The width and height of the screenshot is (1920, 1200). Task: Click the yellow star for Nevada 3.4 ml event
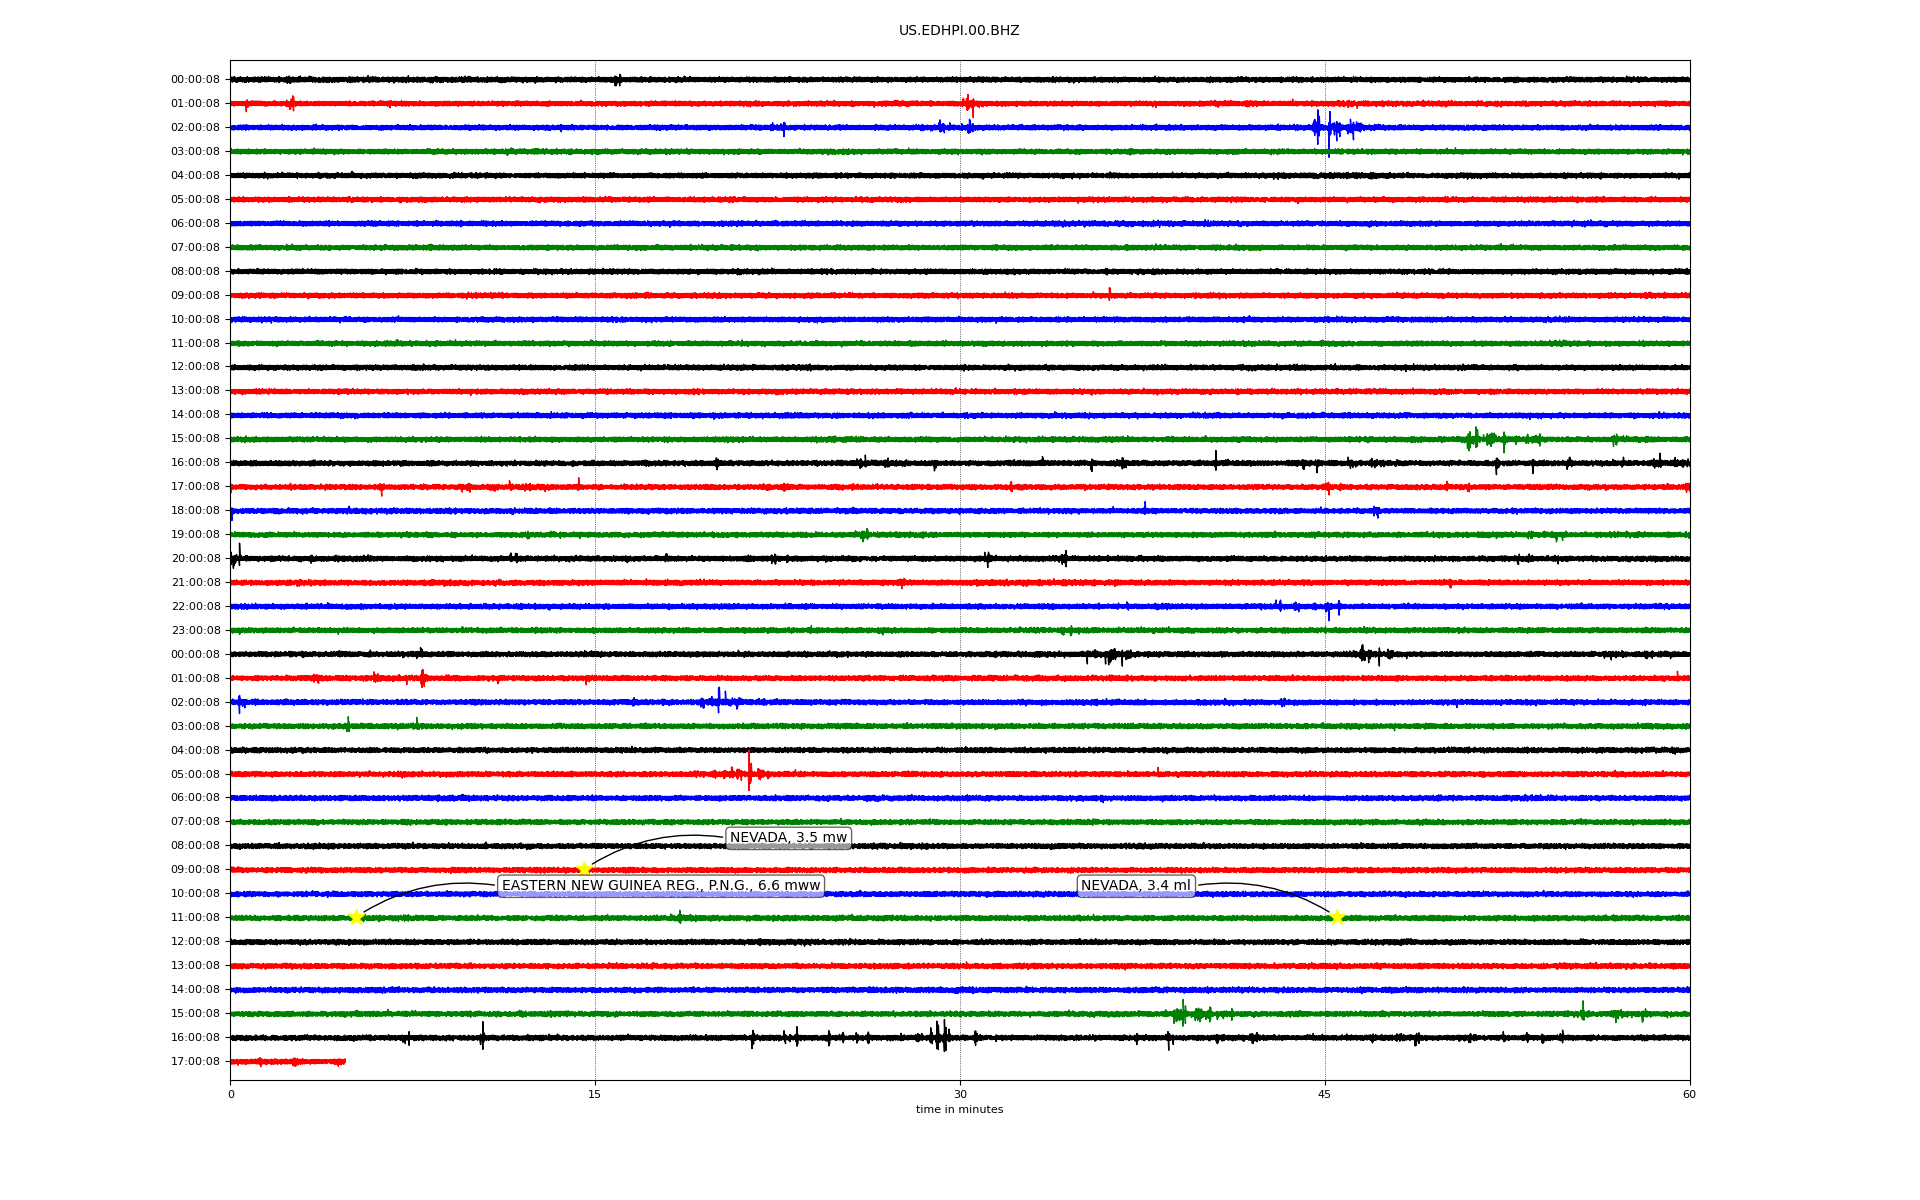tap(1337, 917)
